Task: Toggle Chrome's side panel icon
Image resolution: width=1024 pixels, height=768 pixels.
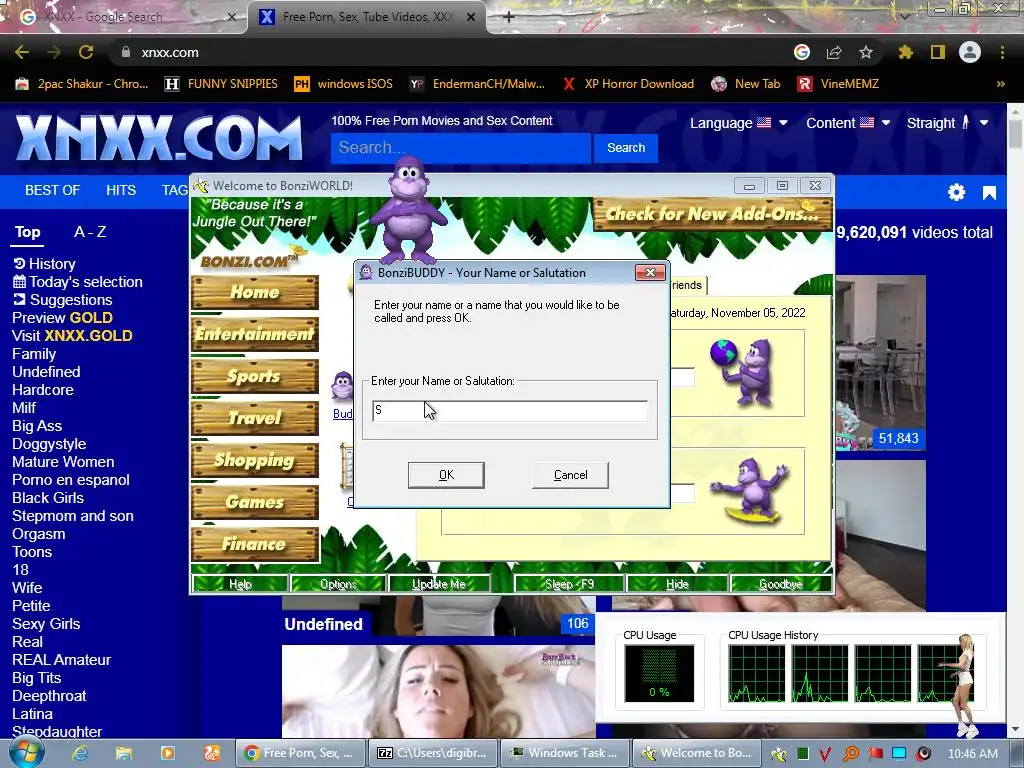Action: click(x=938, y=52)
